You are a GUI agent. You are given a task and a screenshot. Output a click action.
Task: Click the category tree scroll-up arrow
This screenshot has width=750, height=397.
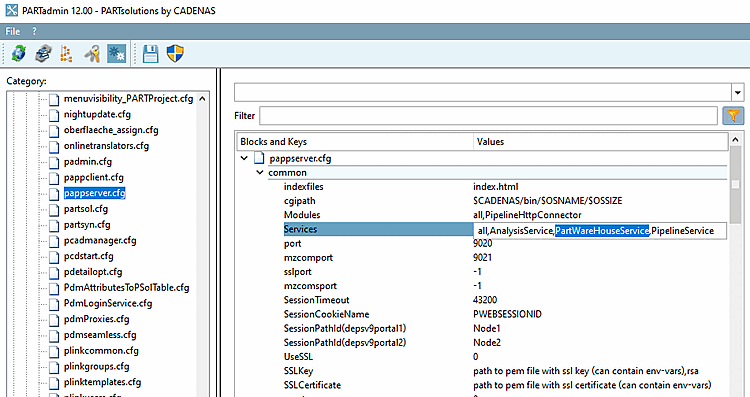[x=202, y=99]
